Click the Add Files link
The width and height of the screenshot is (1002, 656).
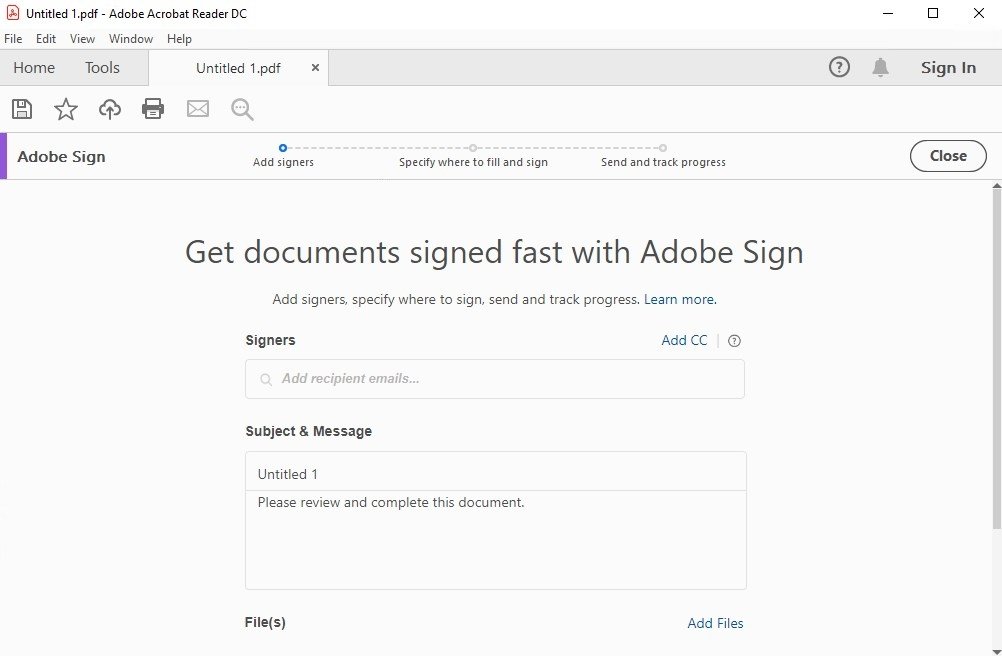716,623
